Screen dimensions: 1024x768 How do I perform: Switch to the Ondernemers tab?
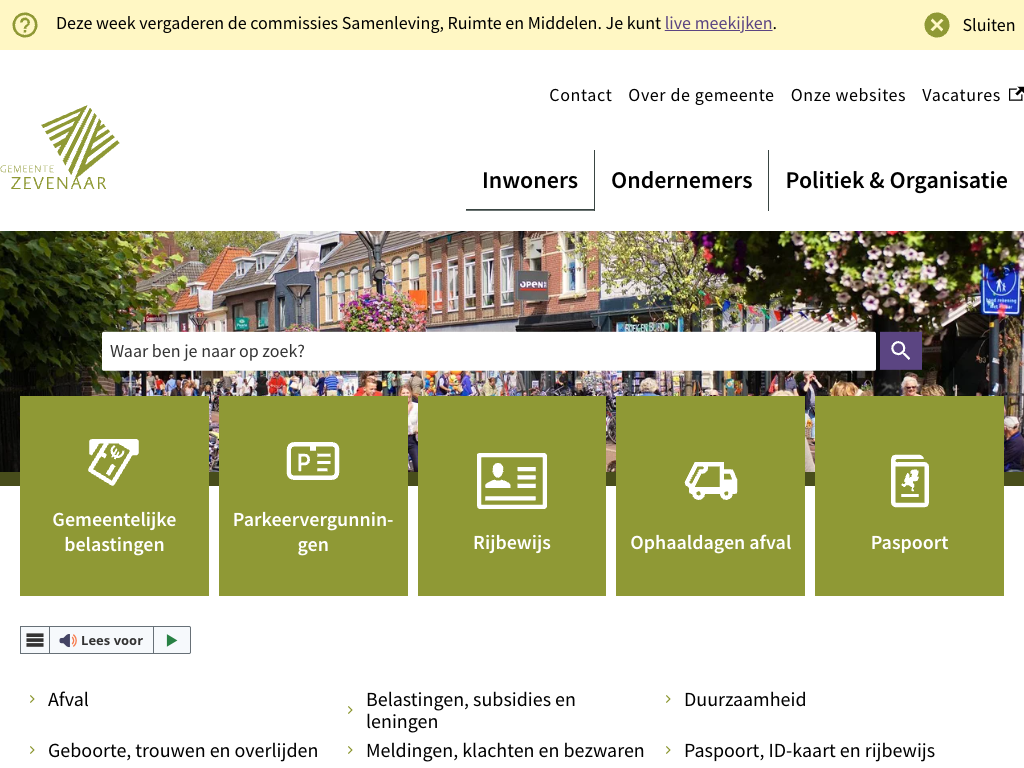(681, 180)
